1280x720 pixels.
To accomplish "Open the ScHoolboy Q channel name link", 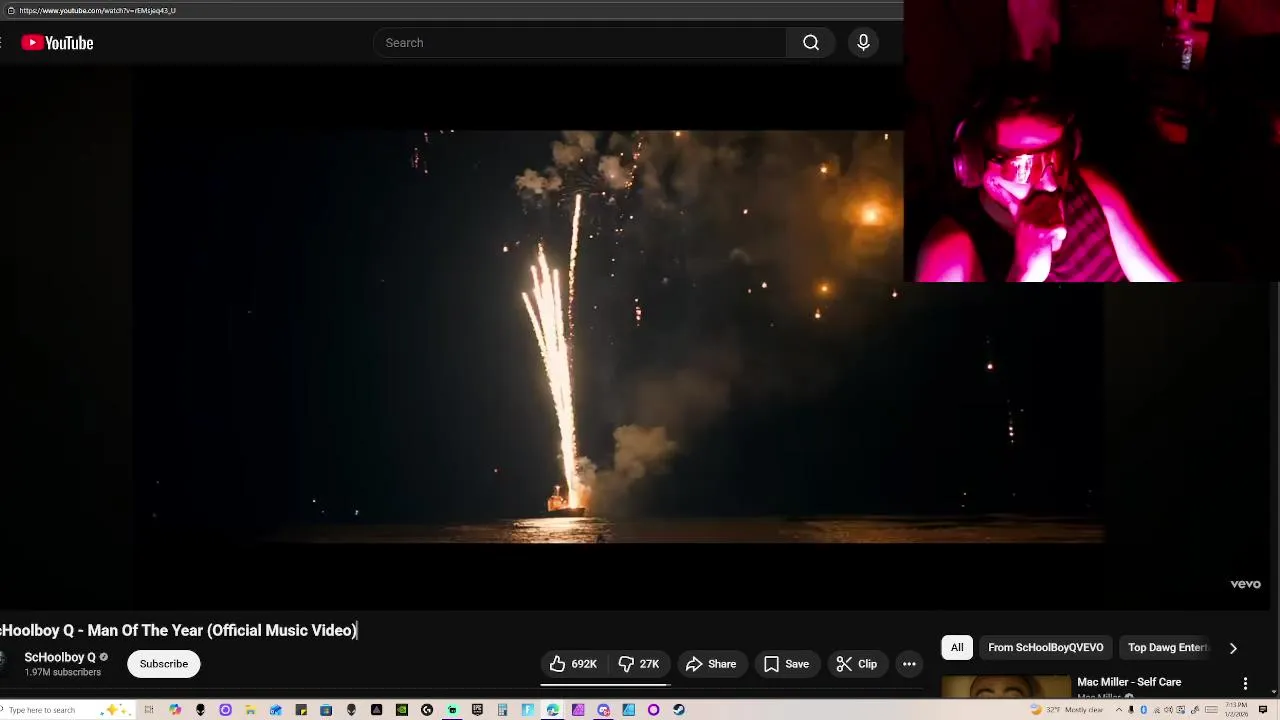I will coord(60,657).
